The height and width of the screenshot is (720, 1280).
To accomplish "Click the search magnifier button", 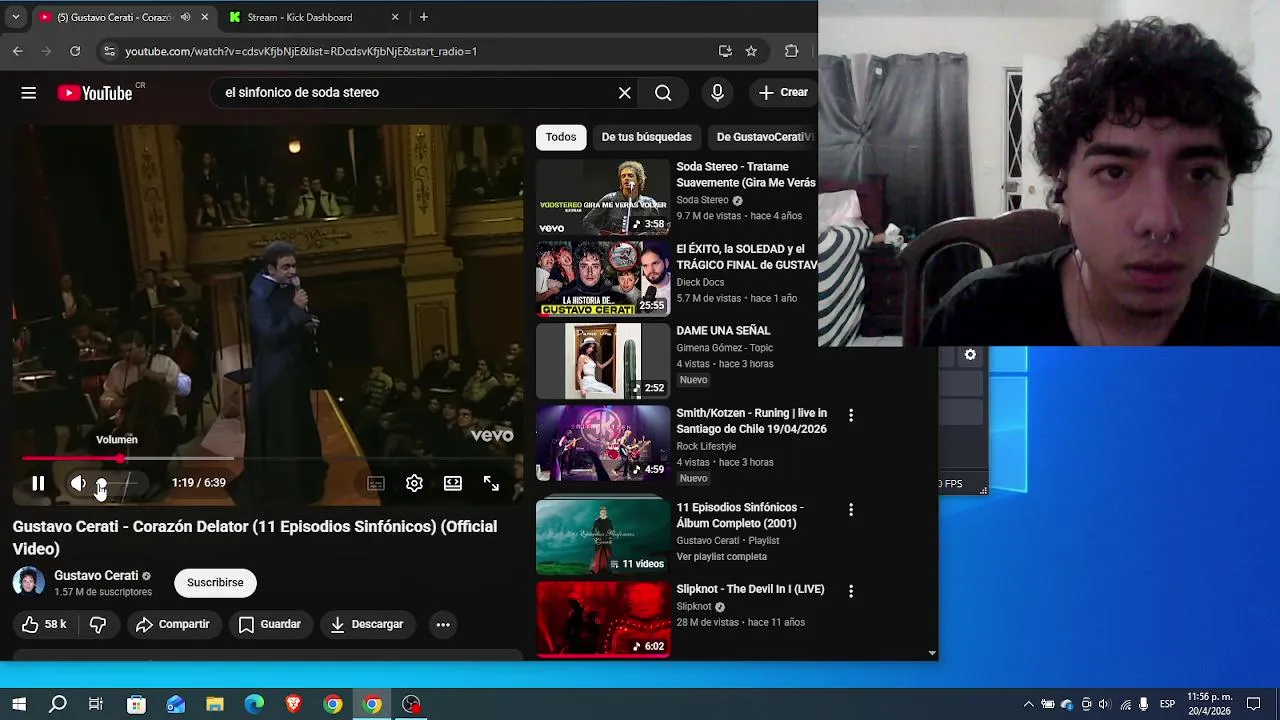I will [663, 93].
